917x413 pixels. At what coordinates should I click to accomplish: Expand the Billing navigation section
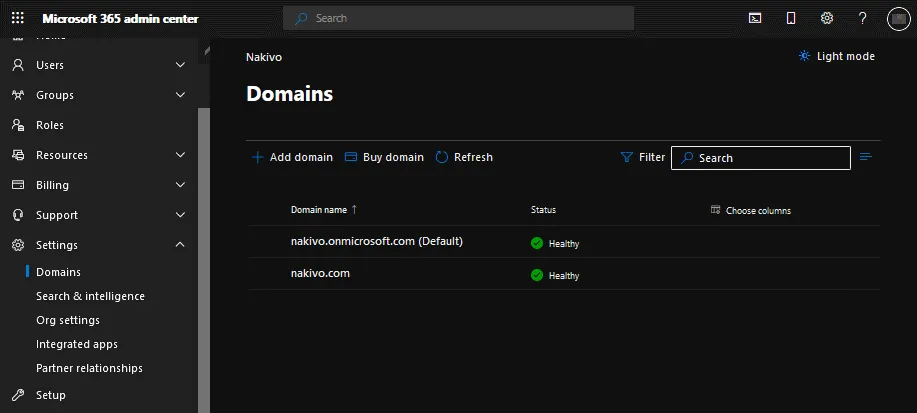click(x=180, y=185)
